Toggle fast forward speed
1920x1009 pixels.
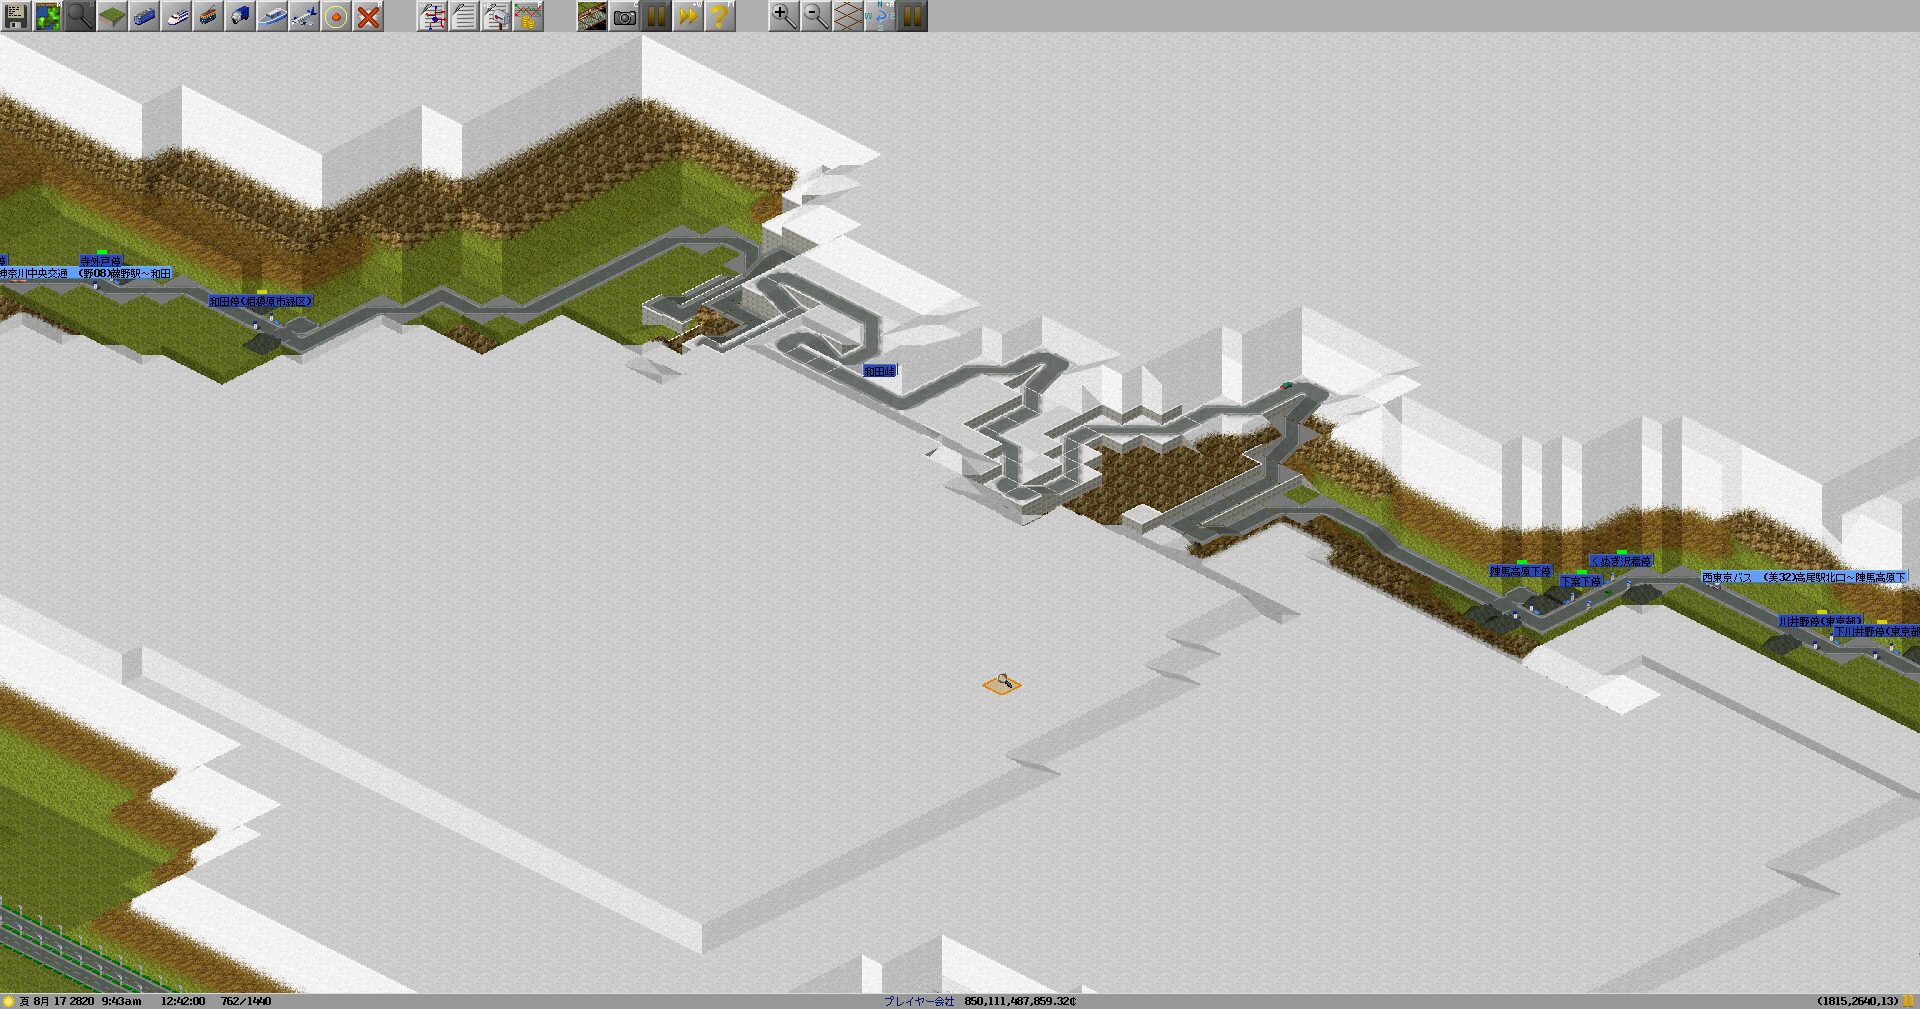(x=688, y=16)
